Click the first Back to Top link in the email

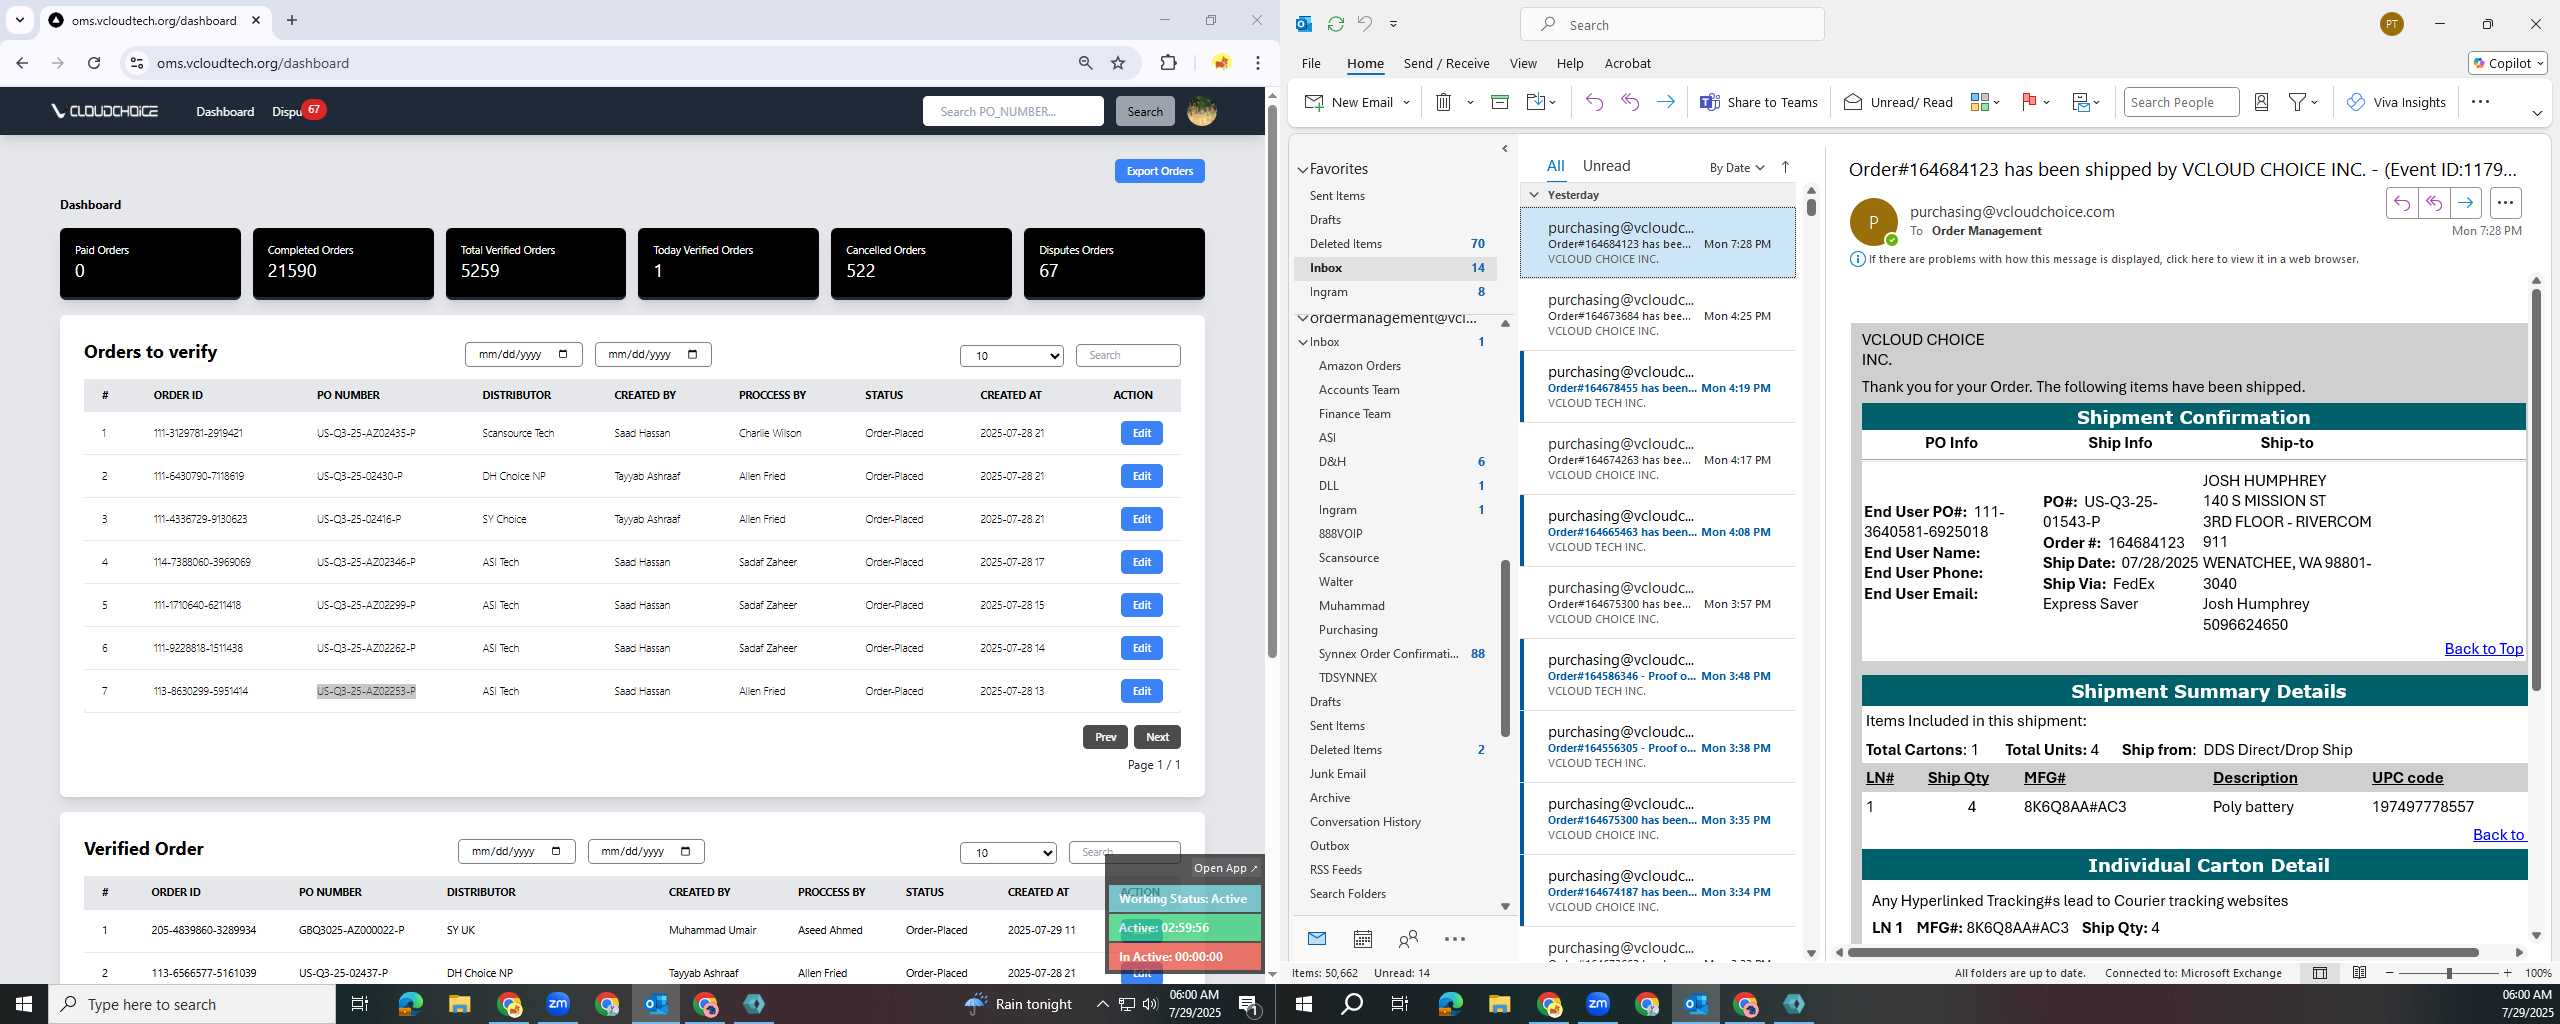[2483, 649]
